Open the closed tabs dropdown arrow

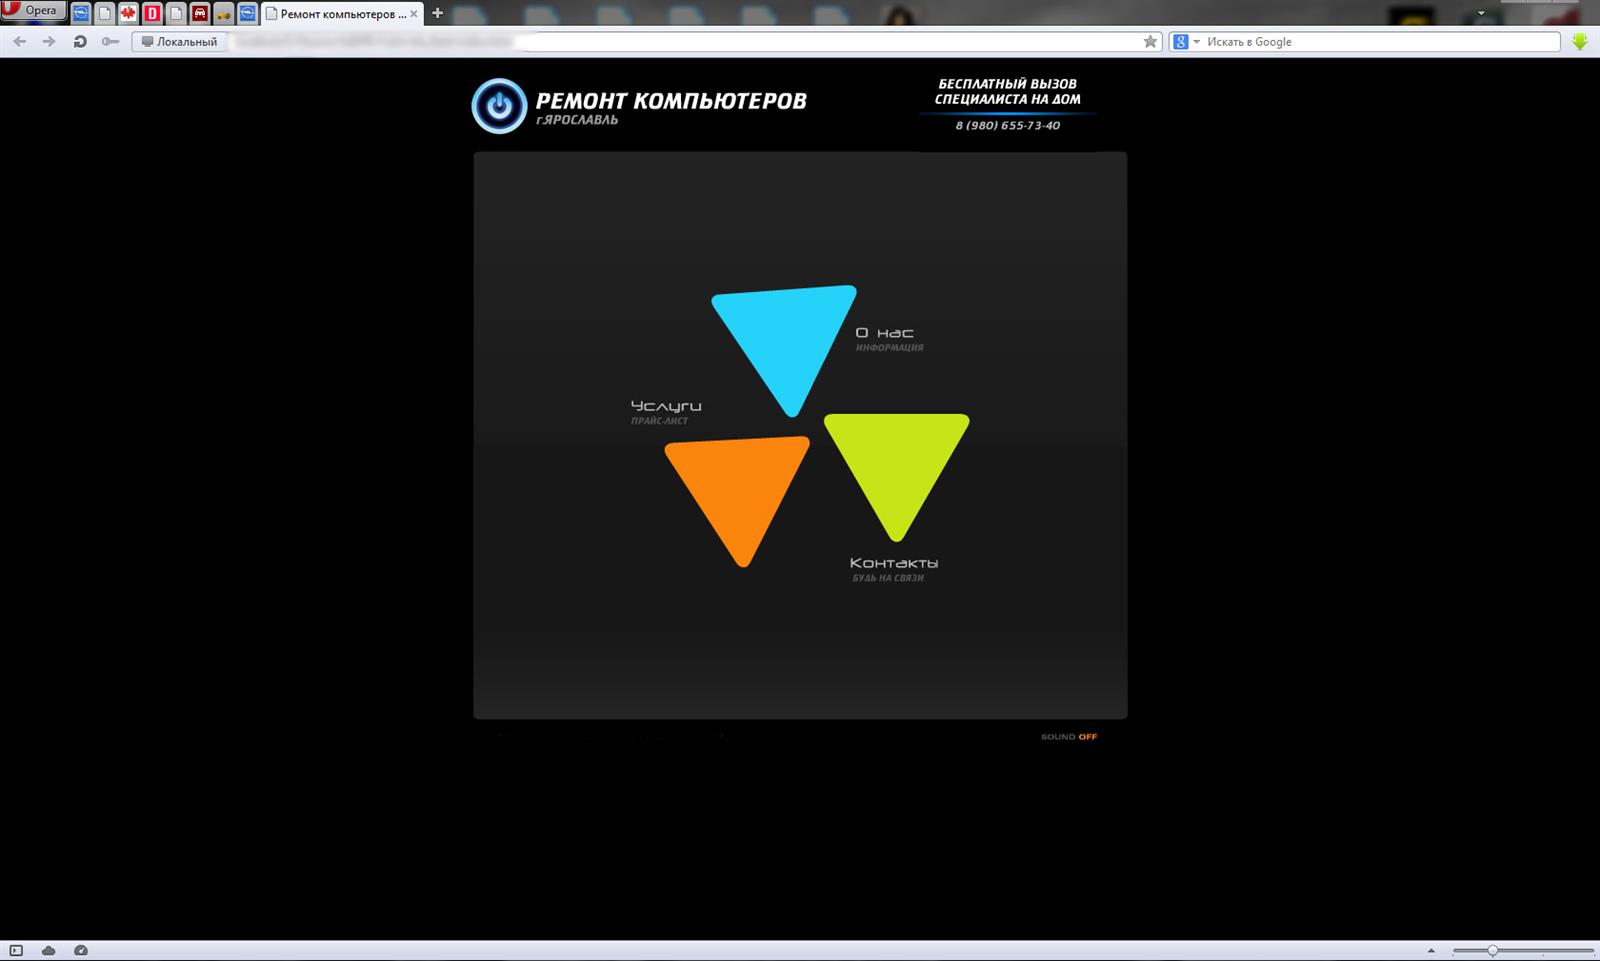[1481, 14]
